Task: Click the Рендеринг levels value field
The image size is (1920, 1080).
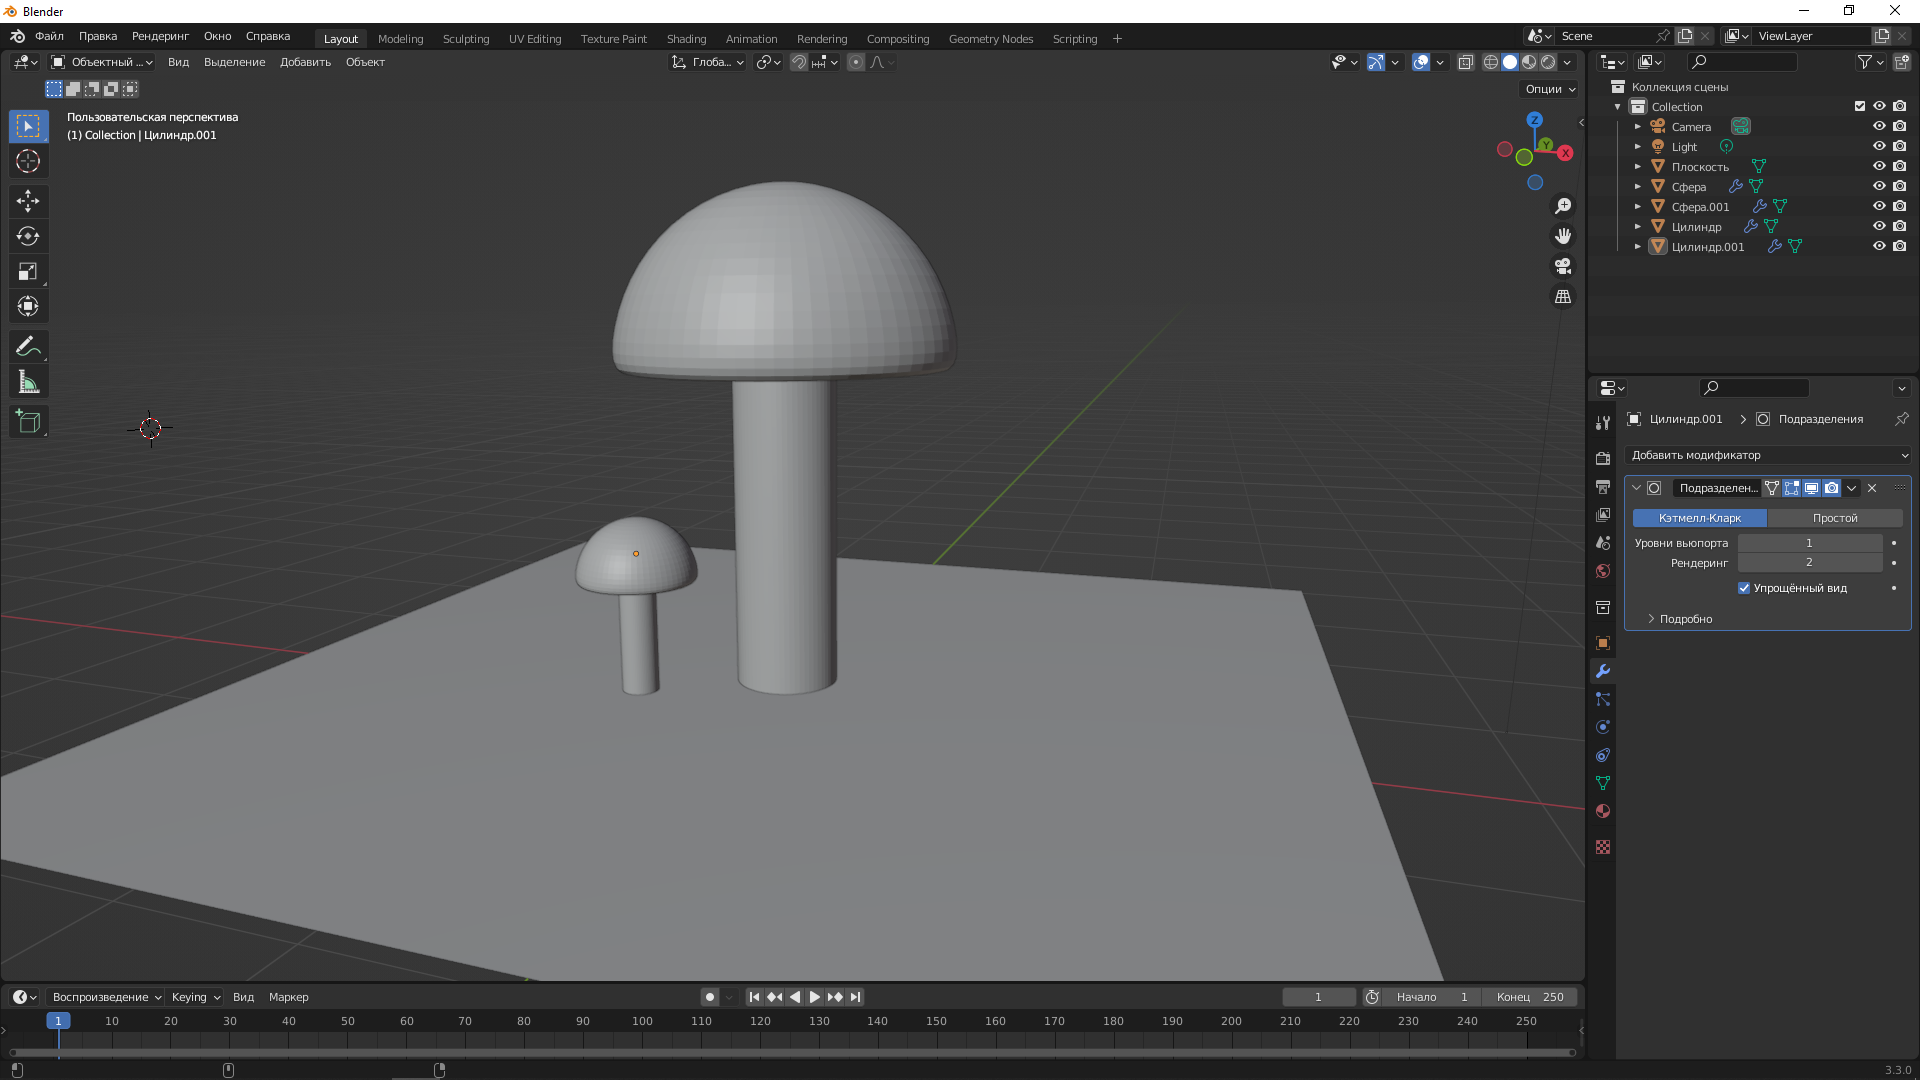Action: coord(1810,563)
